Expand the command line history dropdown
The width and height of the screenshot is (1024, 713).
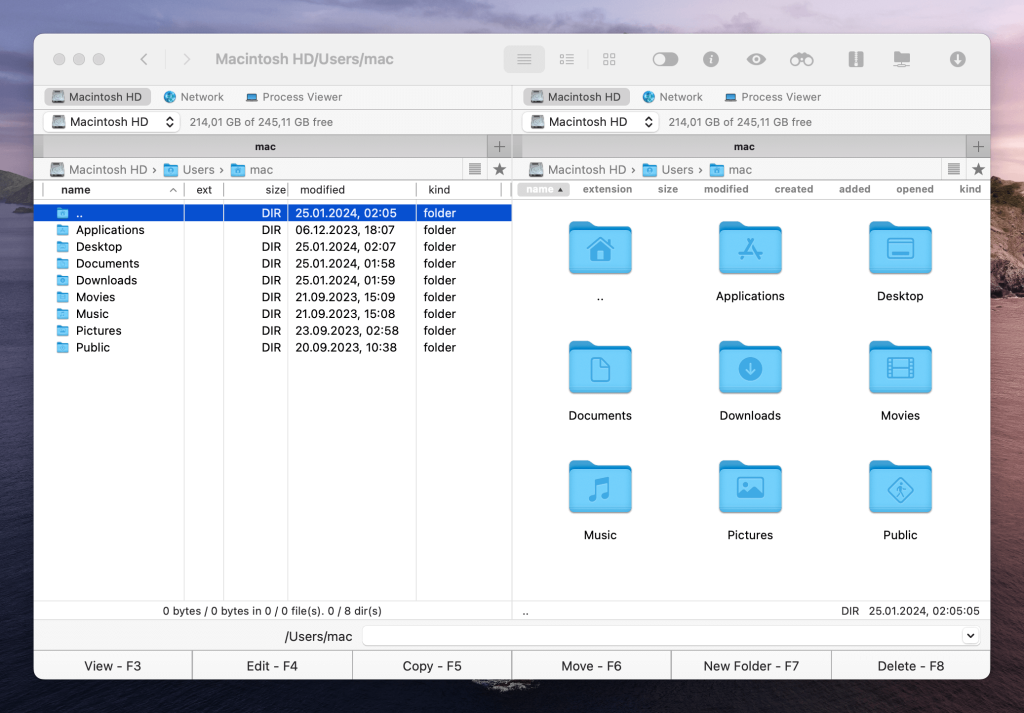(x=969, y=636)
